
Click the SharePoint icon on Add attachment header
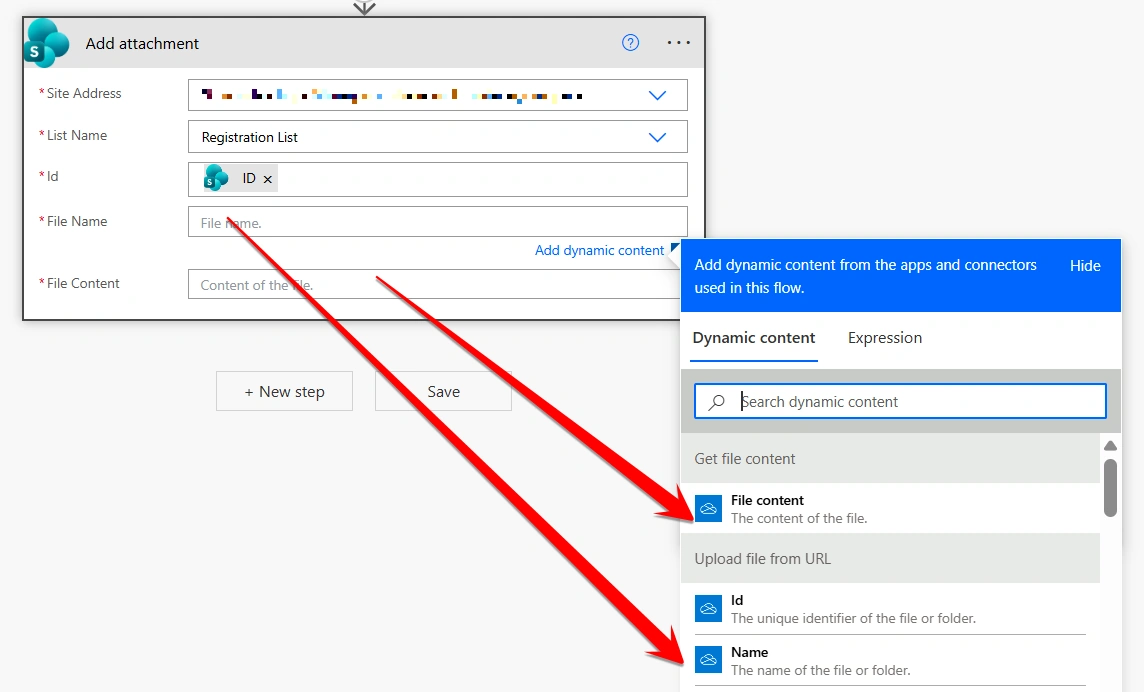click(46, 43)
